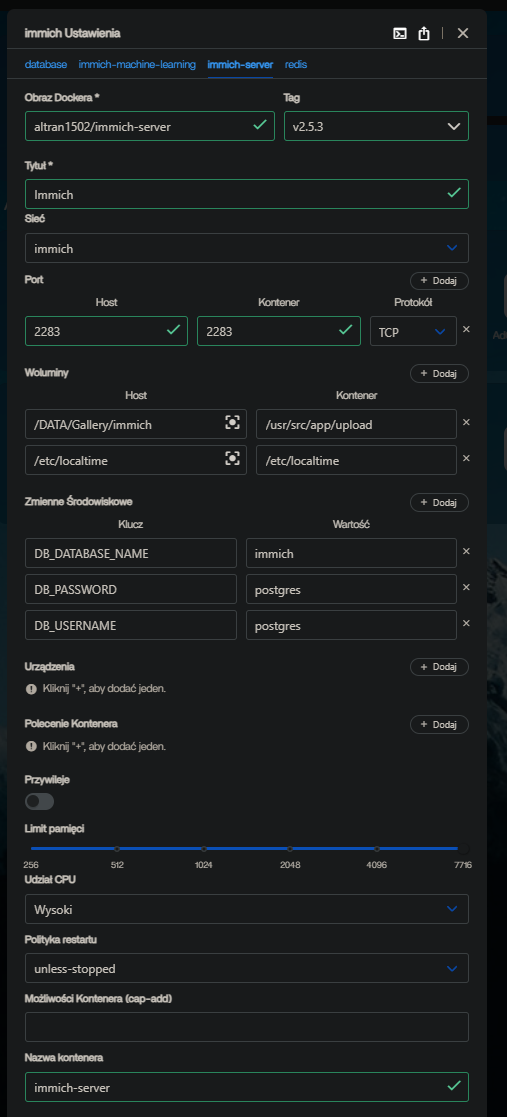
Task: Click the /usr/src/app/upload container path field
Action: pyautogui.click(x=356, y=424)
